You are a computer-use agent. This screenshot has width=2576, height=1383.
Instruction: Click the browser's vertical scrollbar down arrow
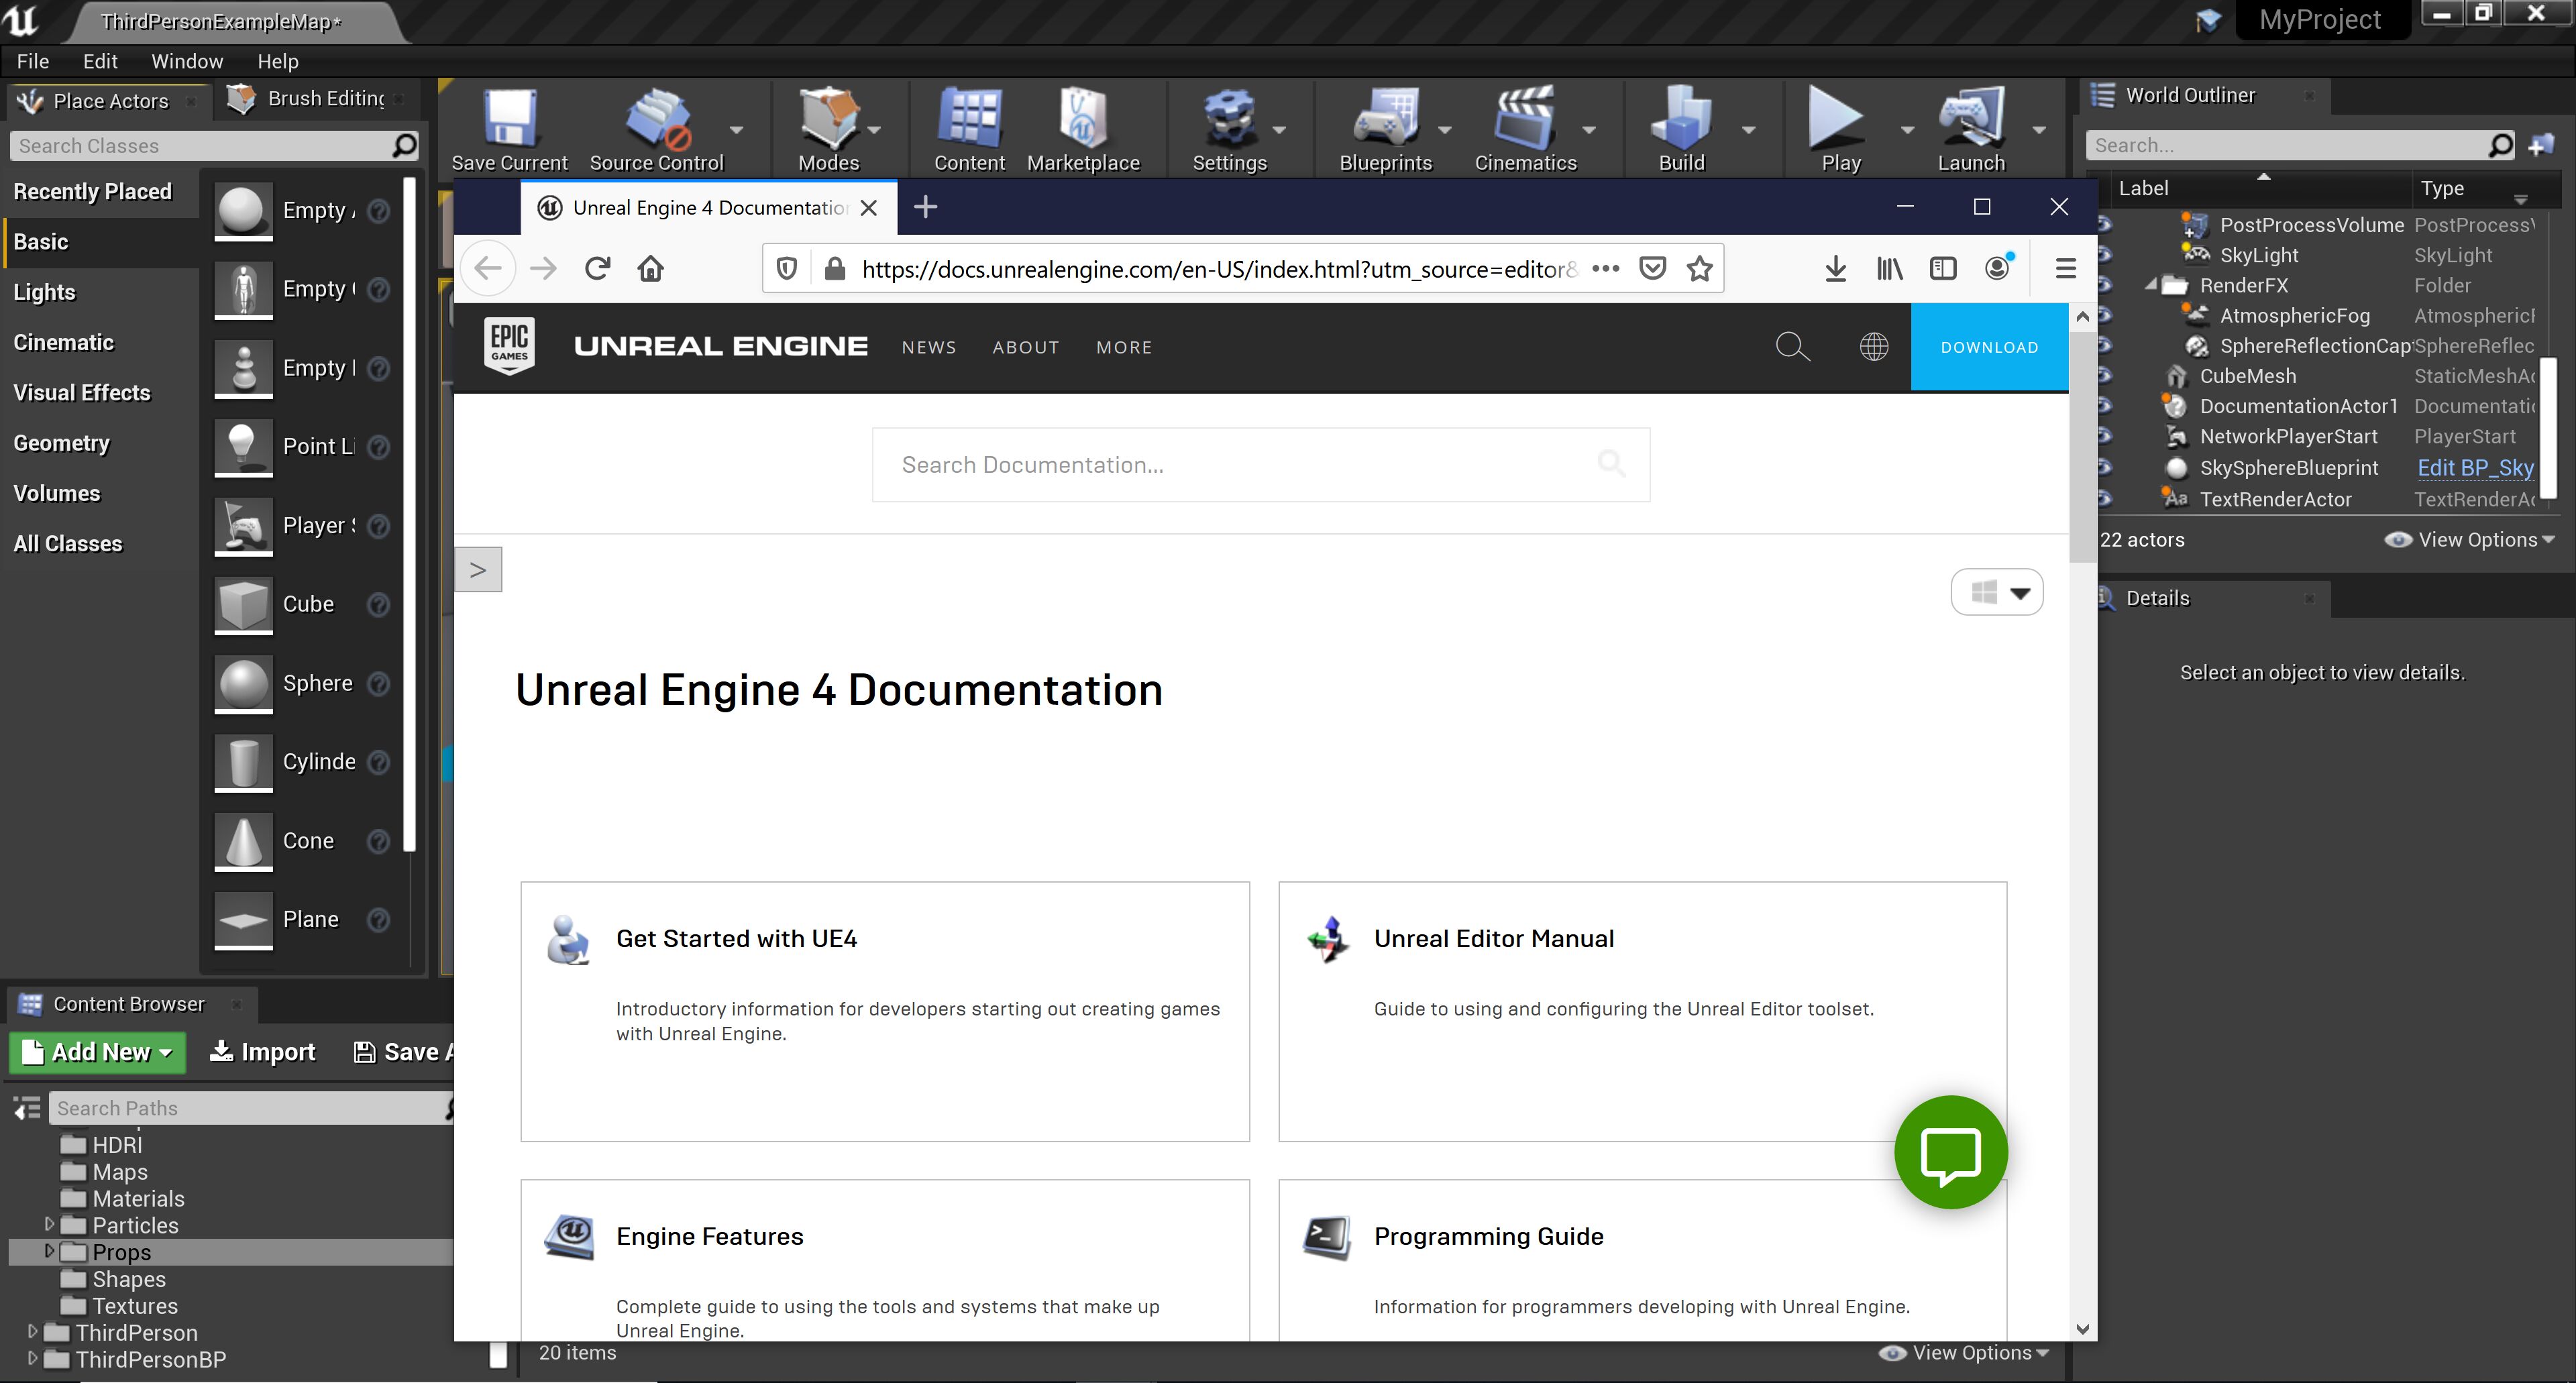[2082, 1328]
